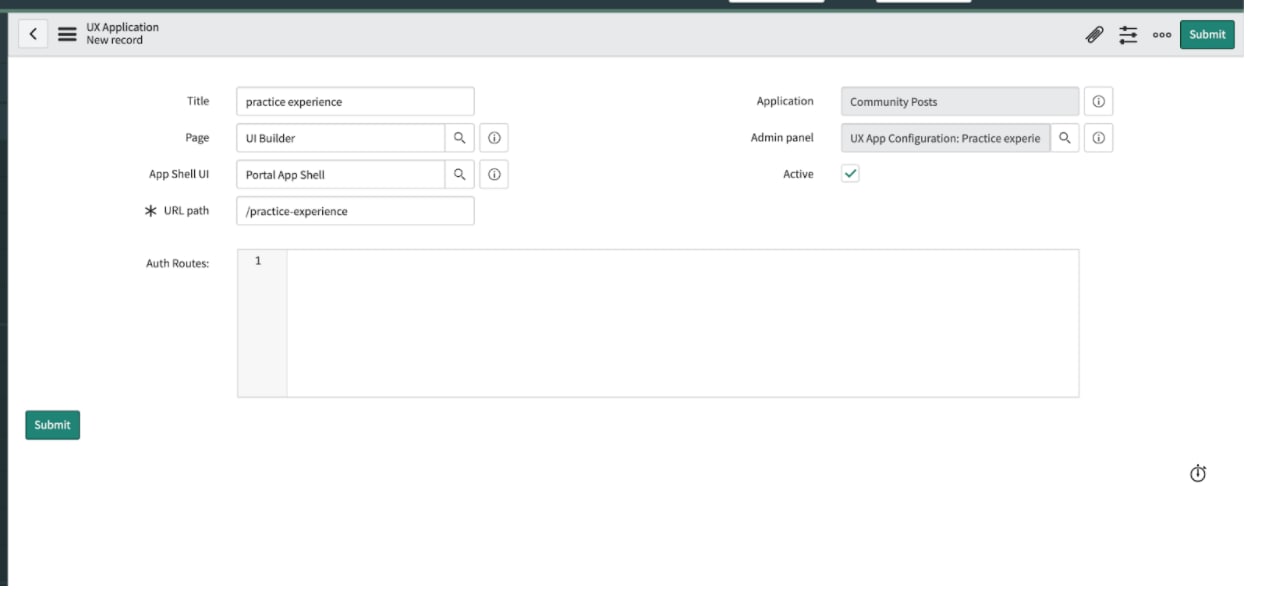Open the App Shell UI lookup magnifier

[x=459, y=174]
